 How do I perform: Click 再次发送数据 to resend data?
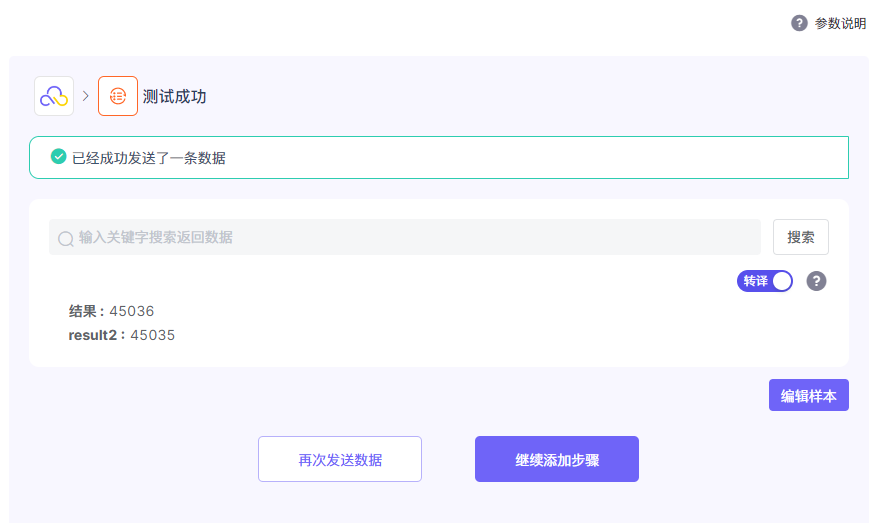[340, 459]
